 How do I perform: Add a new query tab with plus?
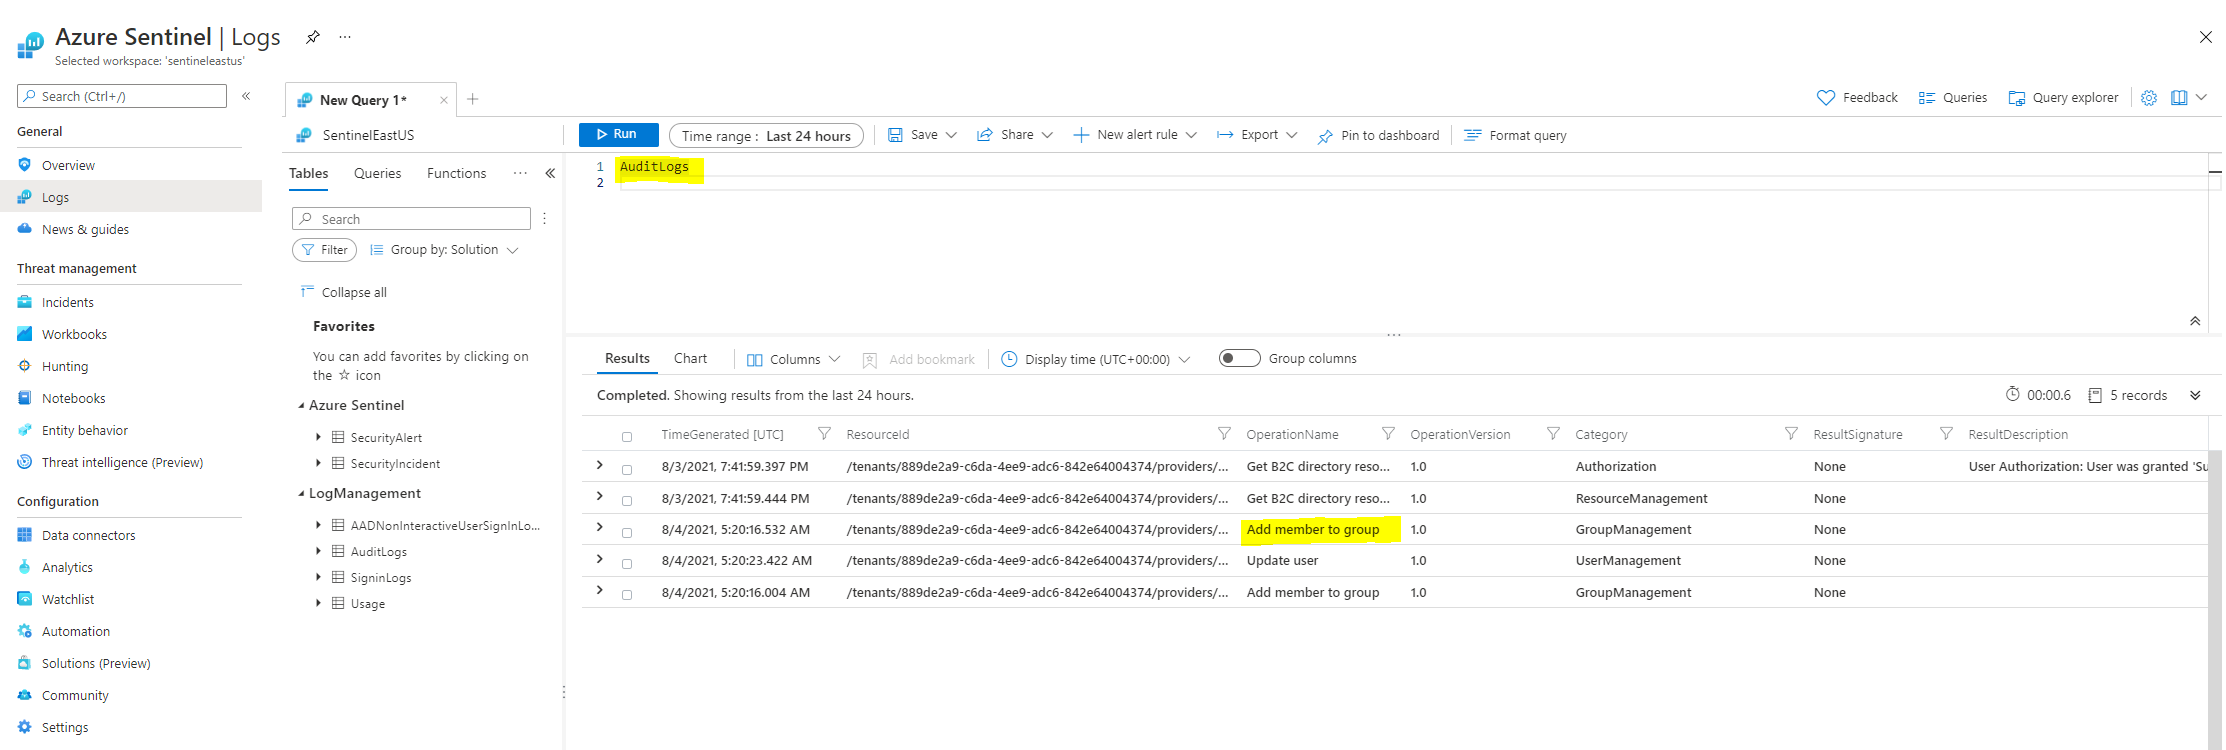click(473, 99)
